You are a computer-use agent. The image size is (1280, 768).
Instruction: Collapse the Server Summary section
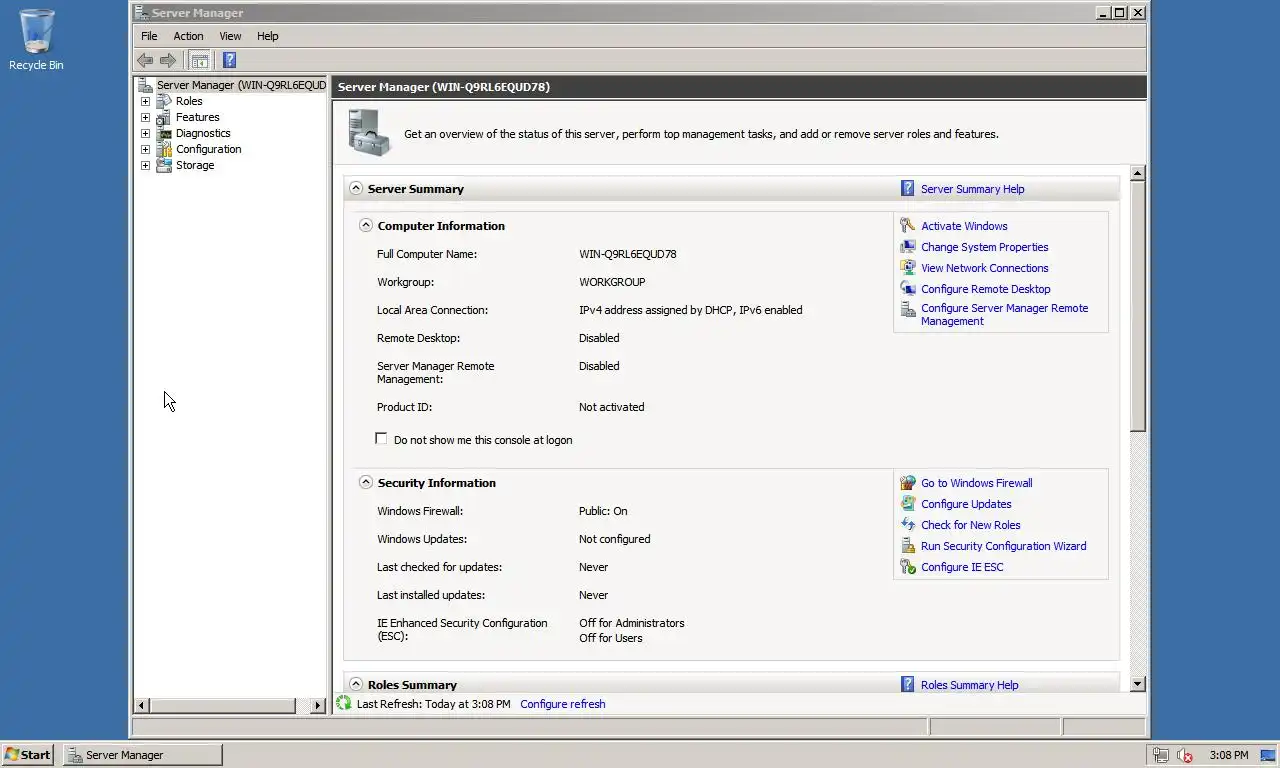[x=356, y=188]
